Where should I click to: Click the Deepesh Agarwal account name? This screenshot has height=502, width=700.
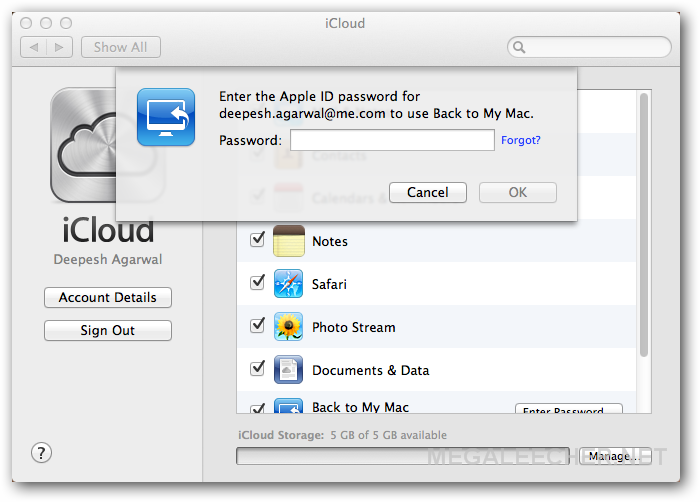108,259
